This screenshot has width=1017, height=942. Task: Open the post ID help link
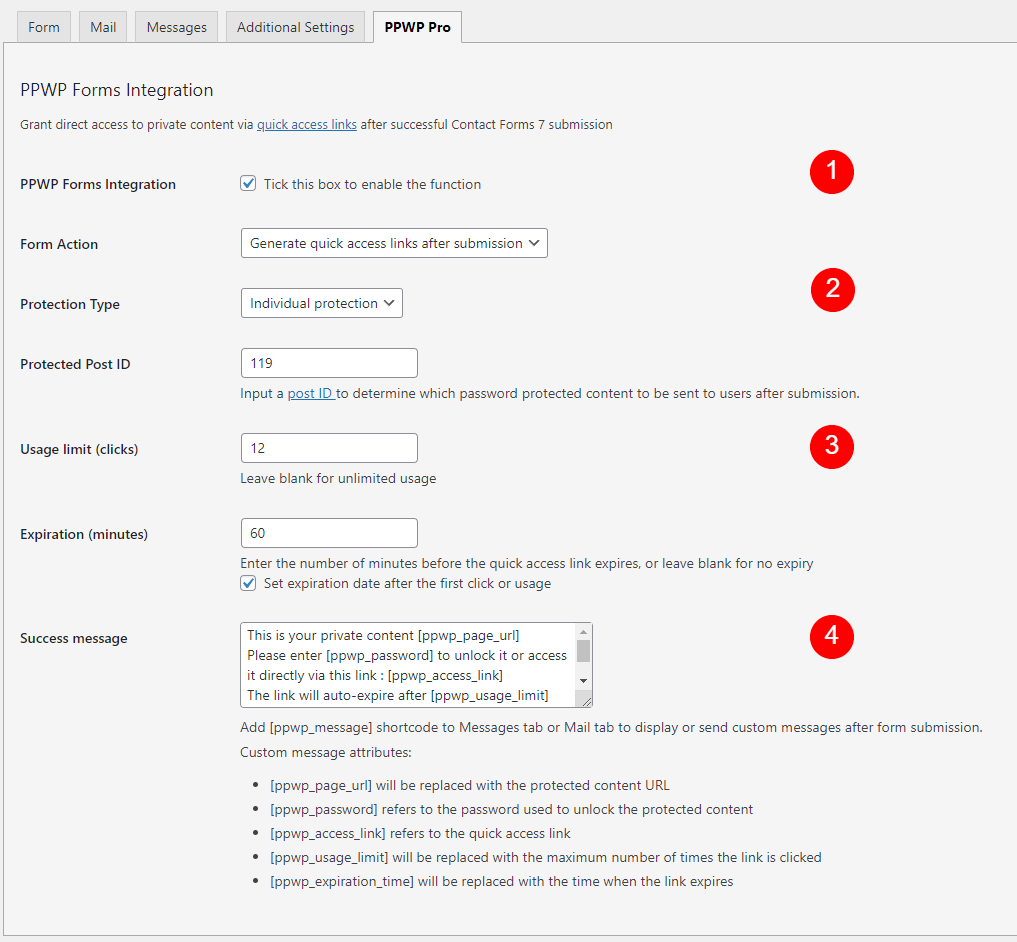[311, 393]
